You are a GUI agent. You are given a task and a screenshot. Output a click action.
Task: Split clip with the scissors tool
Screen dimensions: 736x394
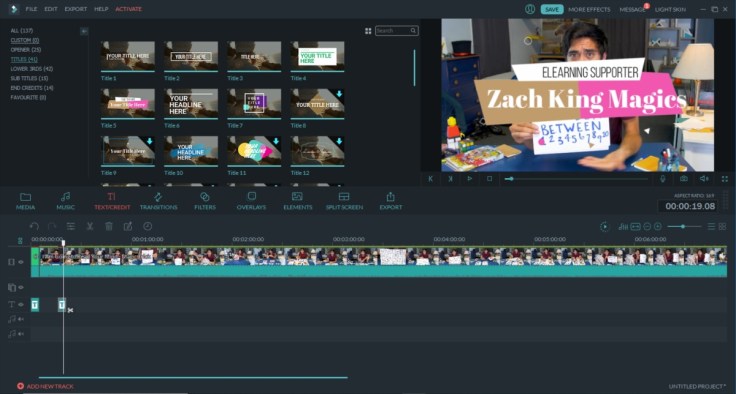tap(89, 226)
